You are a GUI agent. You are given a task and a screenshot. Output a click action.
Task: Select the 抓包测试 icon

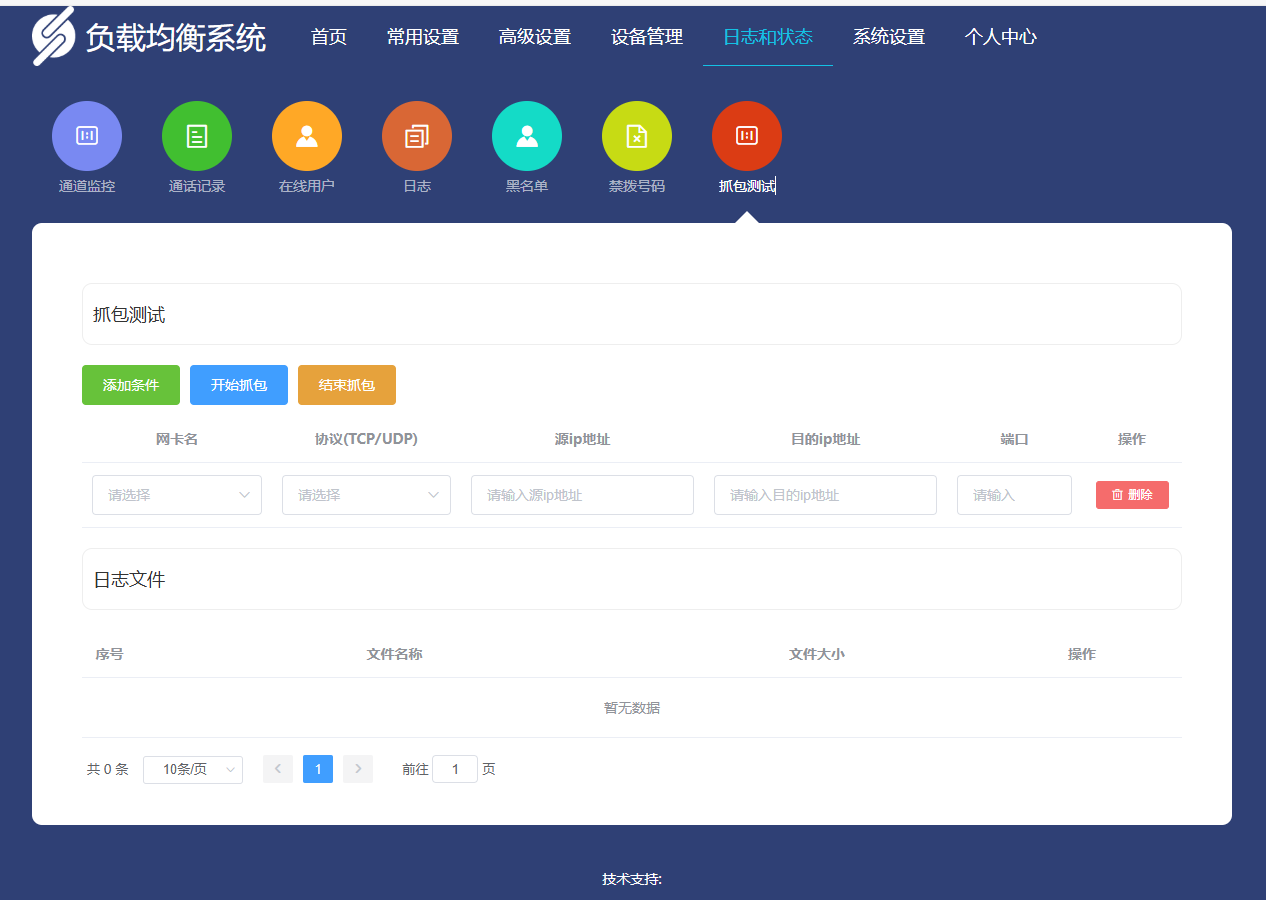[747, 136]
